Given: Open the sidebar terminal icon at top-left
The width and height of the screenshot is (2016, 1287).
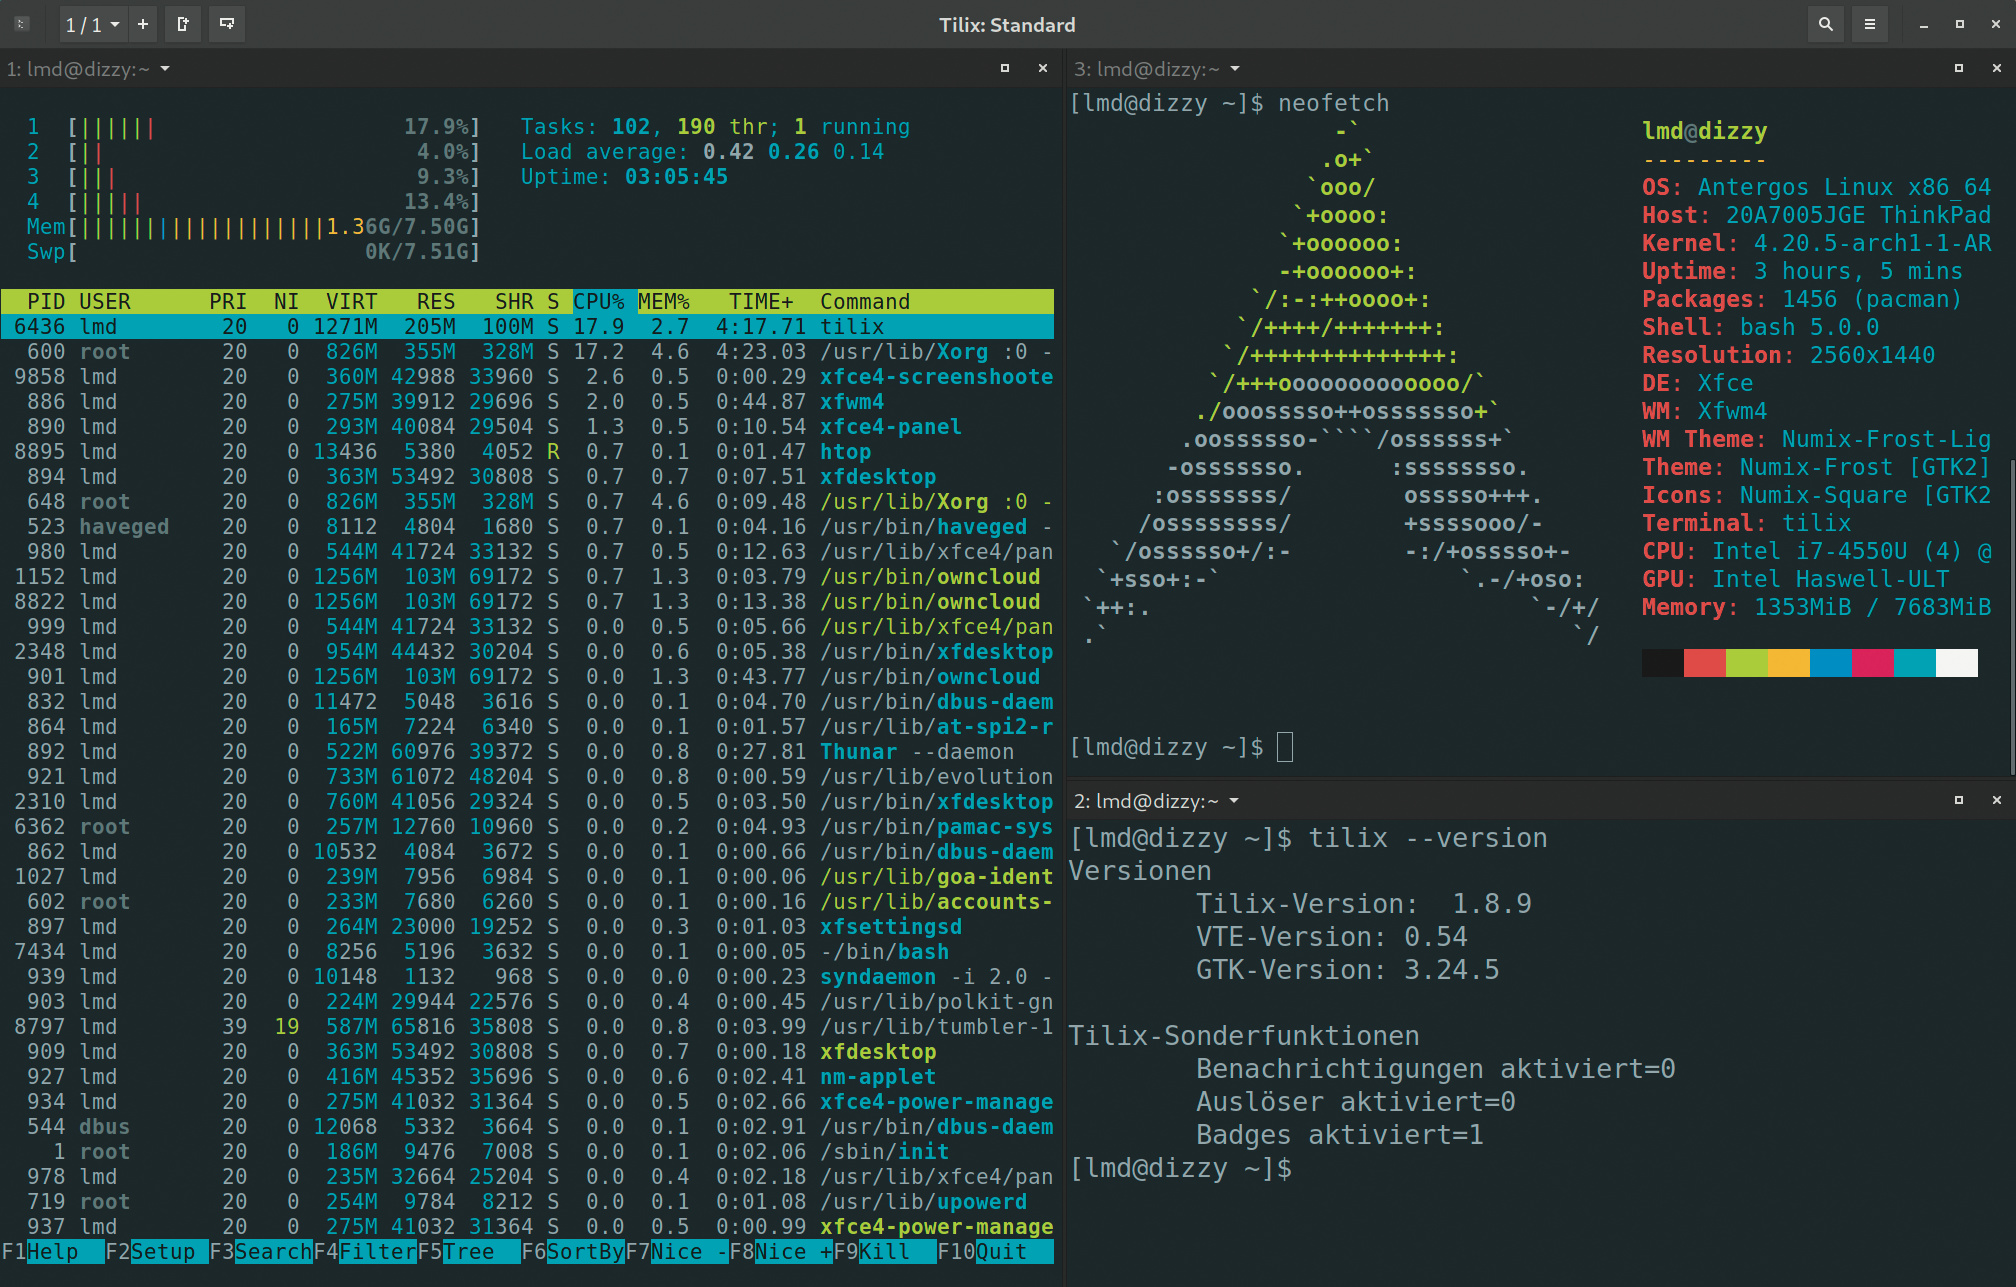Looking at the screenshot, I should (x=22, y=24).
